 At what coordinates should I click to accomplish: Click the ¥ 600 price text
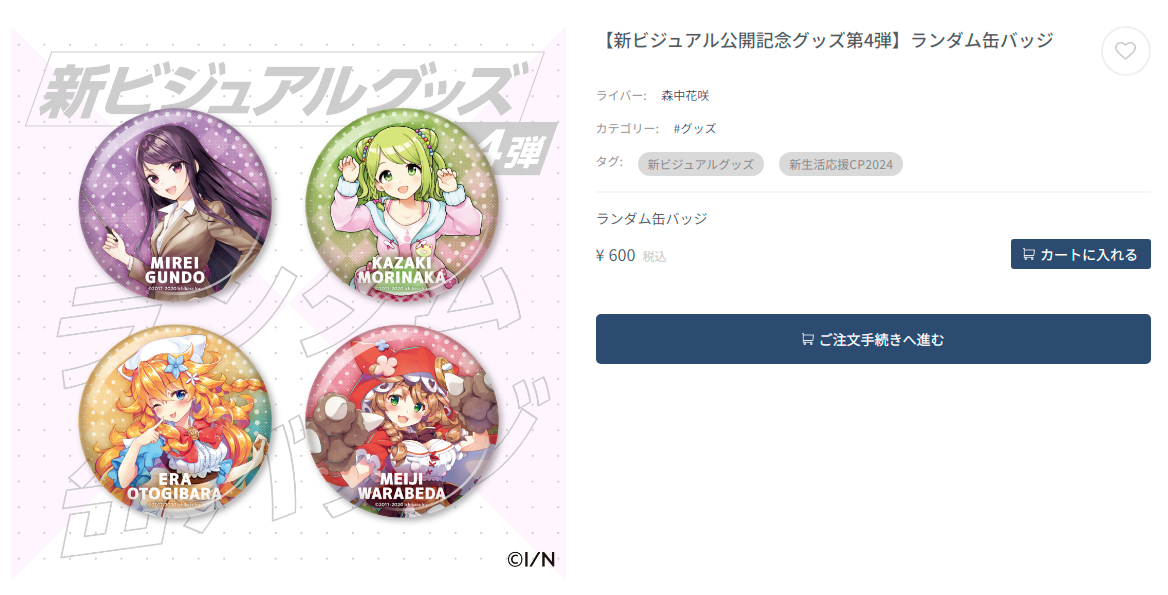point(616,255)
